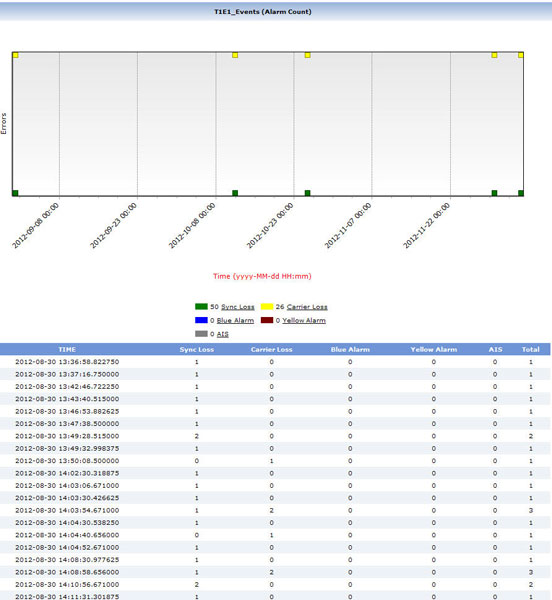Image resolution: width=552 pixels, height=600 pixels.
Task: Open the Sync Loss legend link
Action: point(238,307)
